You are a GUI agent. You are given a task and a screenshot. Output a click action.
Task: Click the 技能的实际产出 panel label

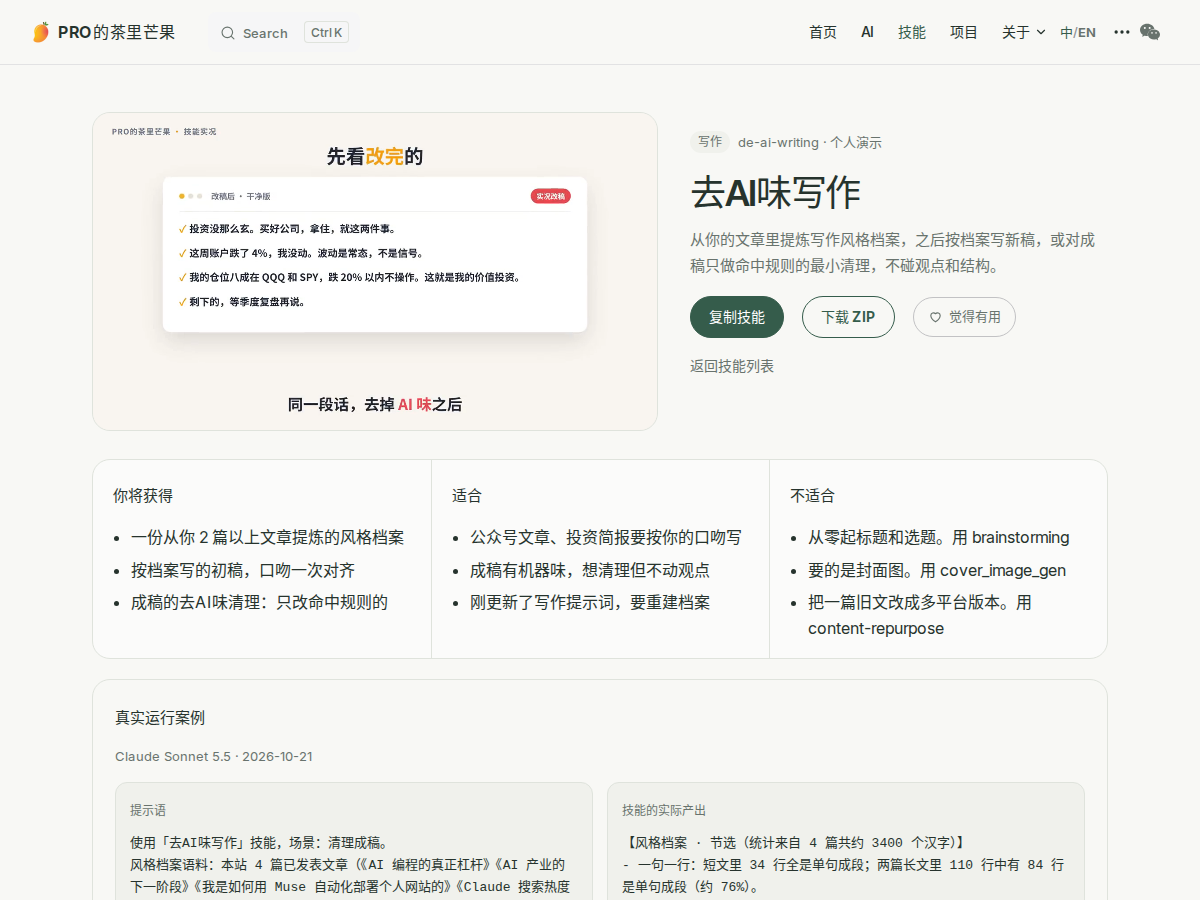click(664, 810)
